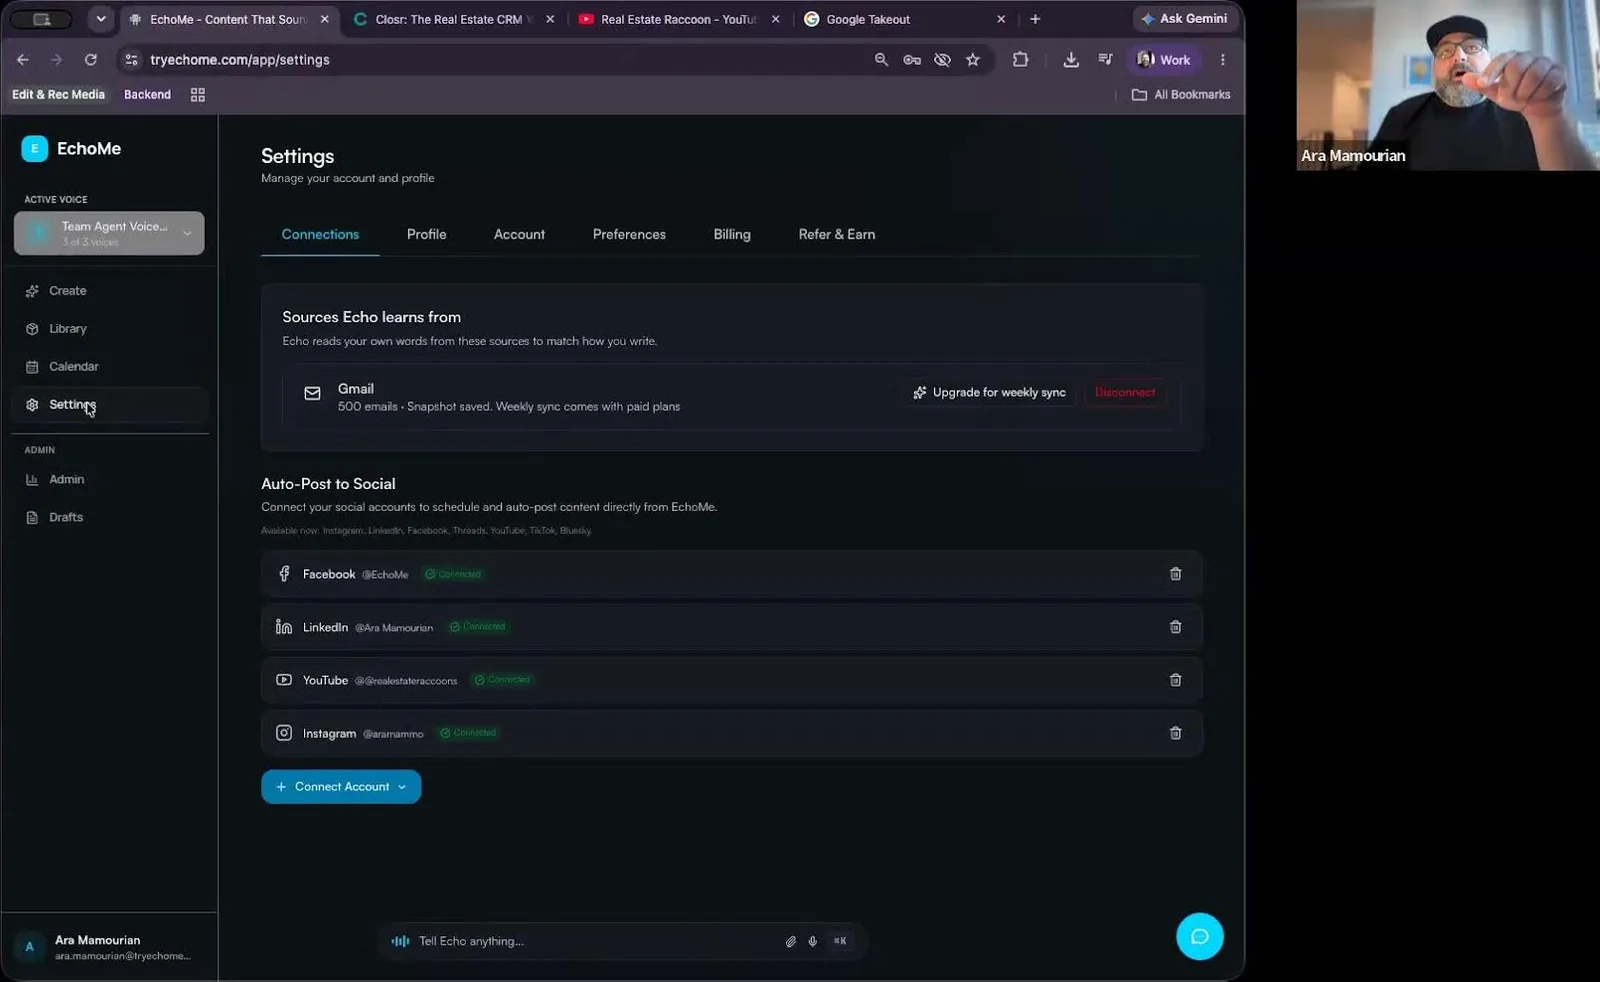Open the Work profile menu
Screen dimensions: 1600x982
(1164, 60)
